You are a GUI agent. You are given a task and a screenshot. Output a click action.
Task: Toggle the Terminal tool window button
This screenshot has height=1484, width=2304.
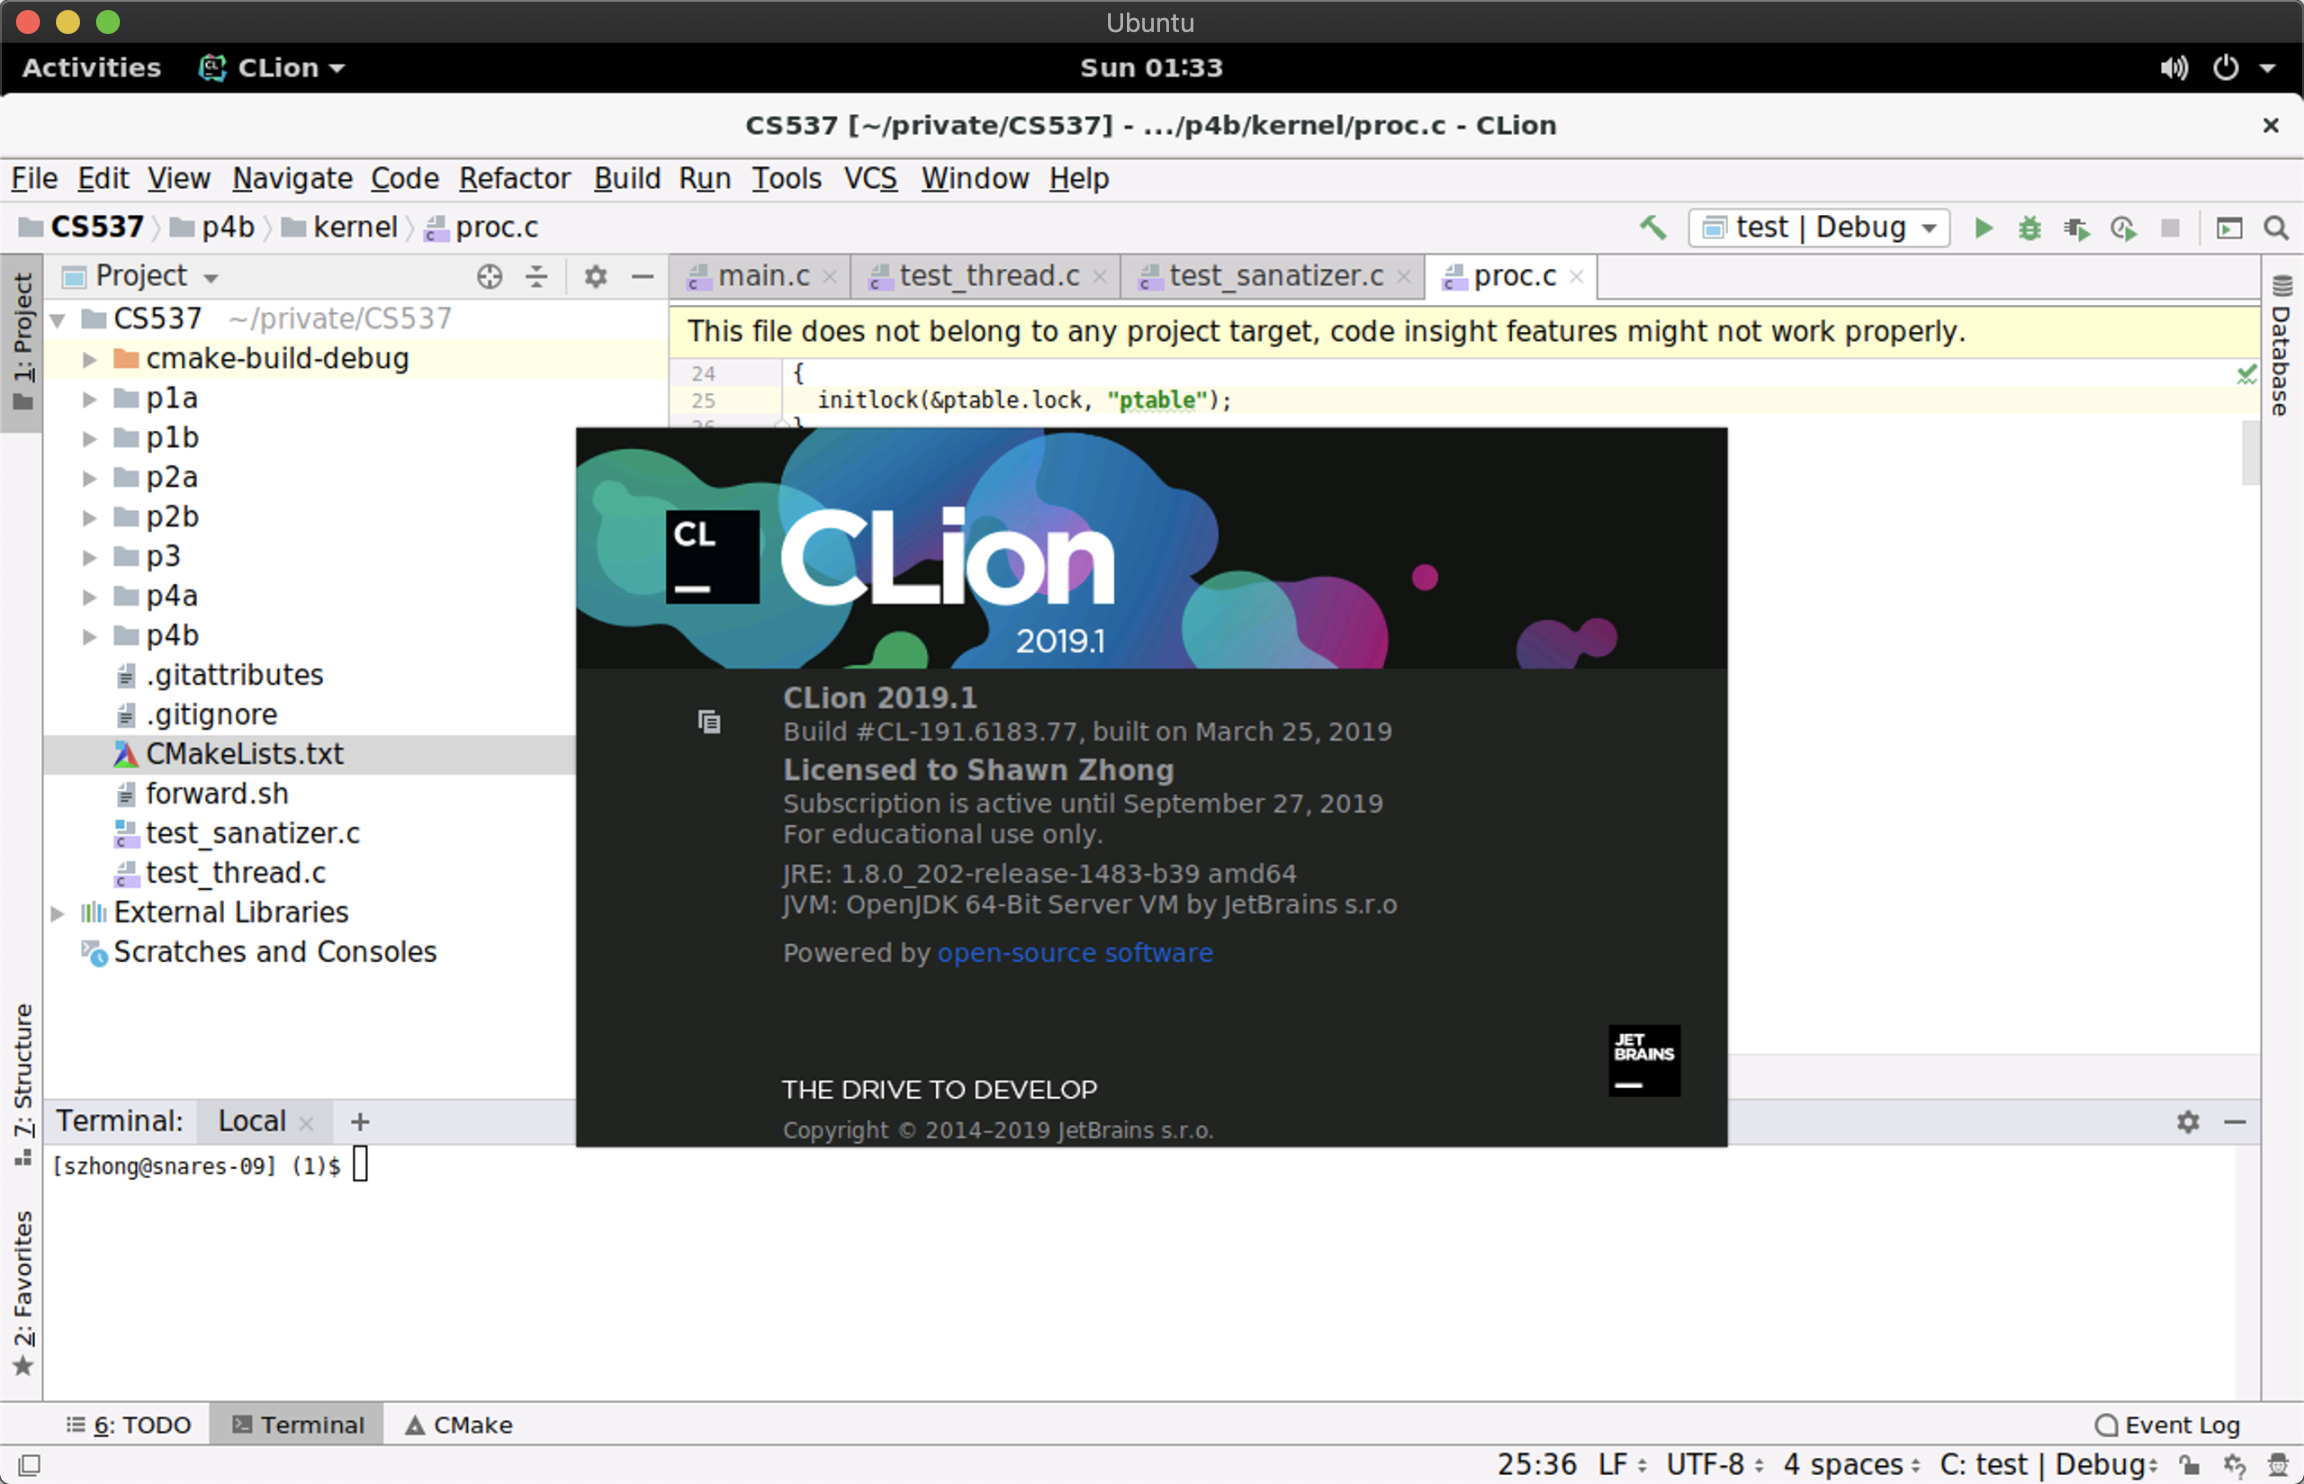pyautogui.click(x=298, y=1424)
